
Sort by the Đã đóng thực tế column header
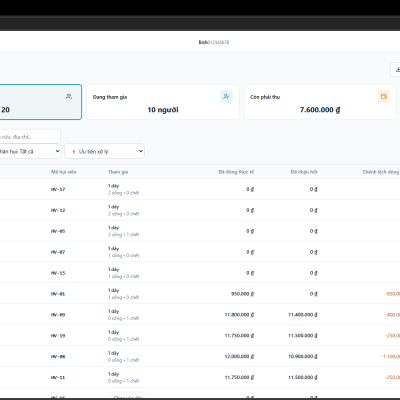[x=236, y=172]
